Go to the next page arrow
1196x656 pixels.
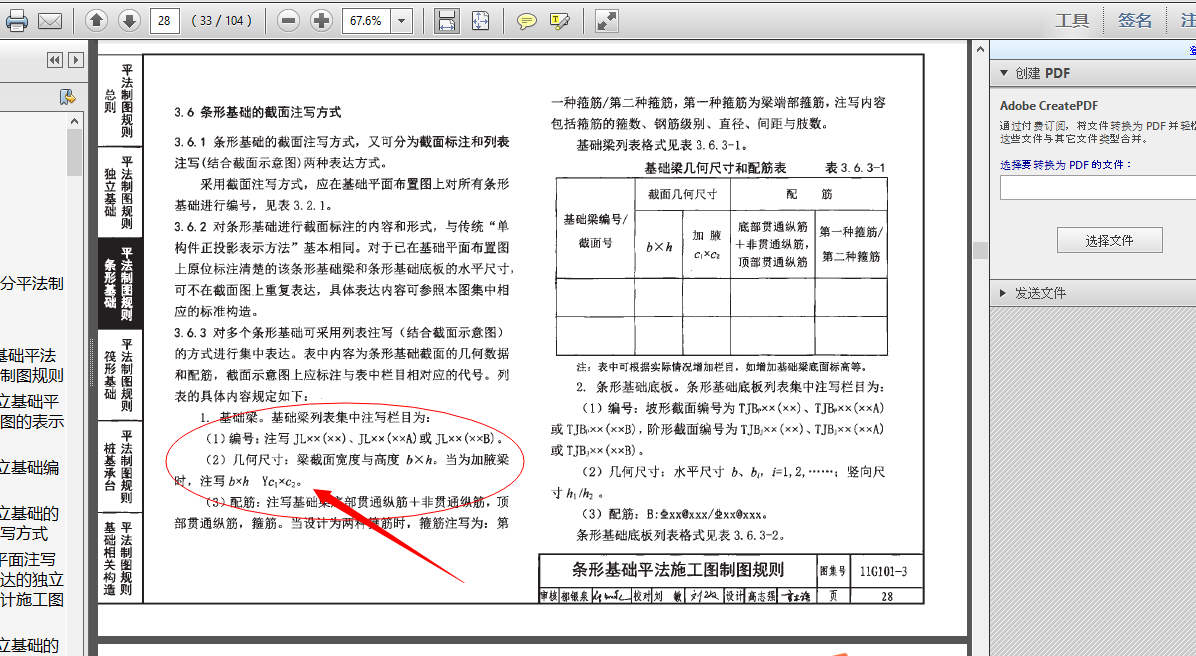point(129,19)
